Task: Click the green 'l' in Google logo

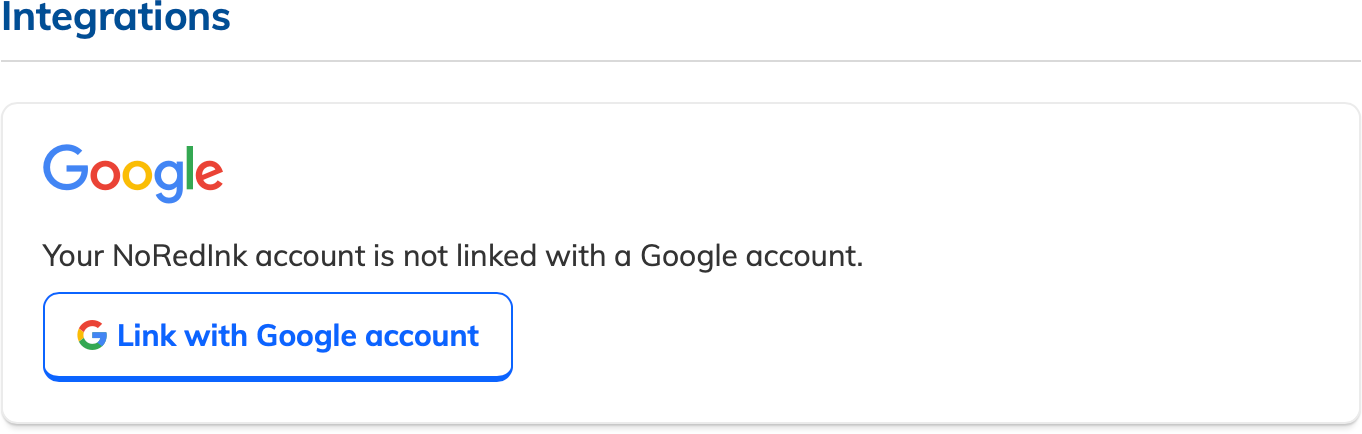Action: (187, 168)
